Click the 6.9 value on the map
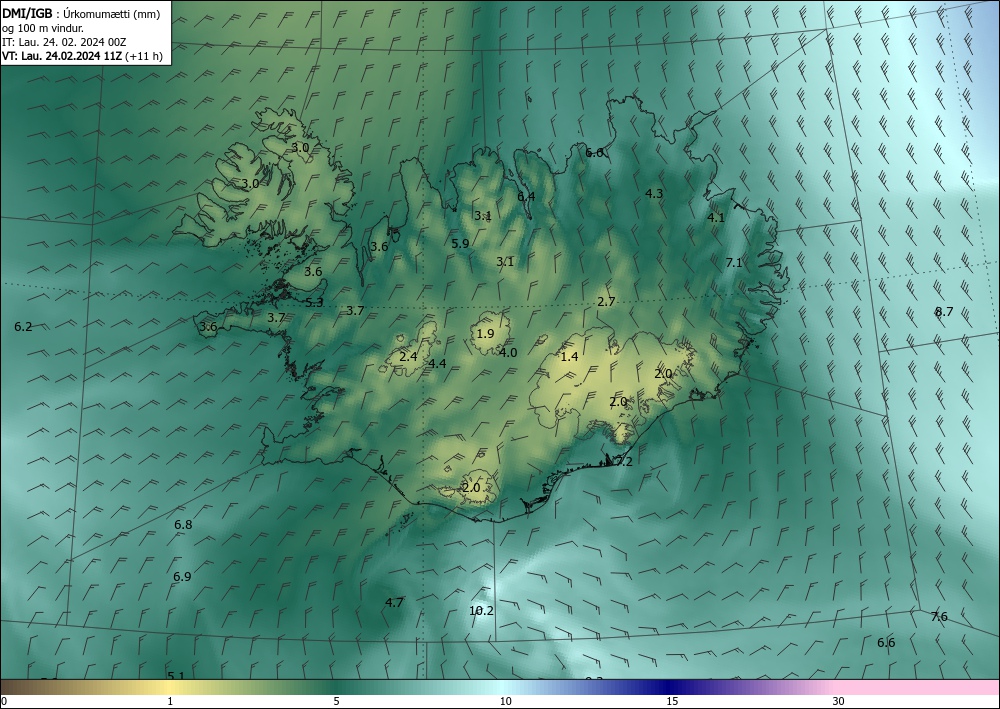This screenshot has width=1000, height=709. [x=182, y=576]
